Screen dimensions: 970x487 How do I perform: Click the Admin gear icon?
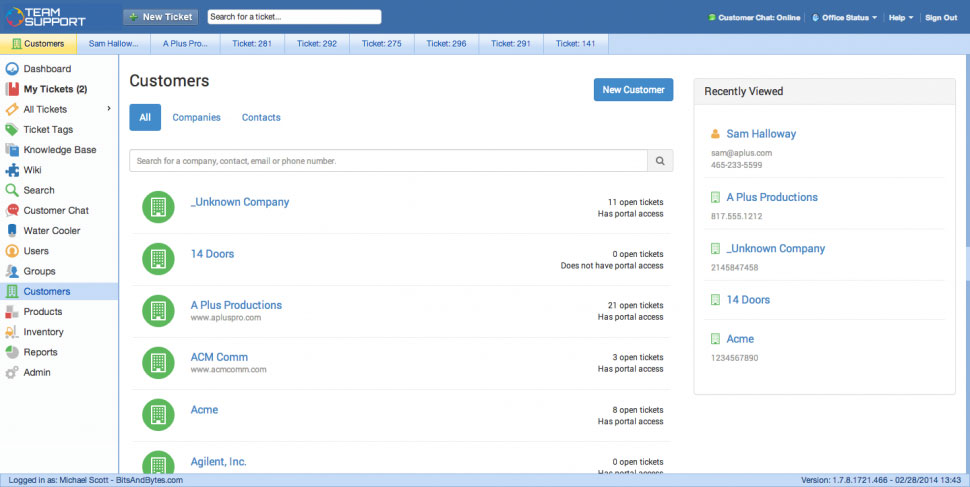[12, 373]
